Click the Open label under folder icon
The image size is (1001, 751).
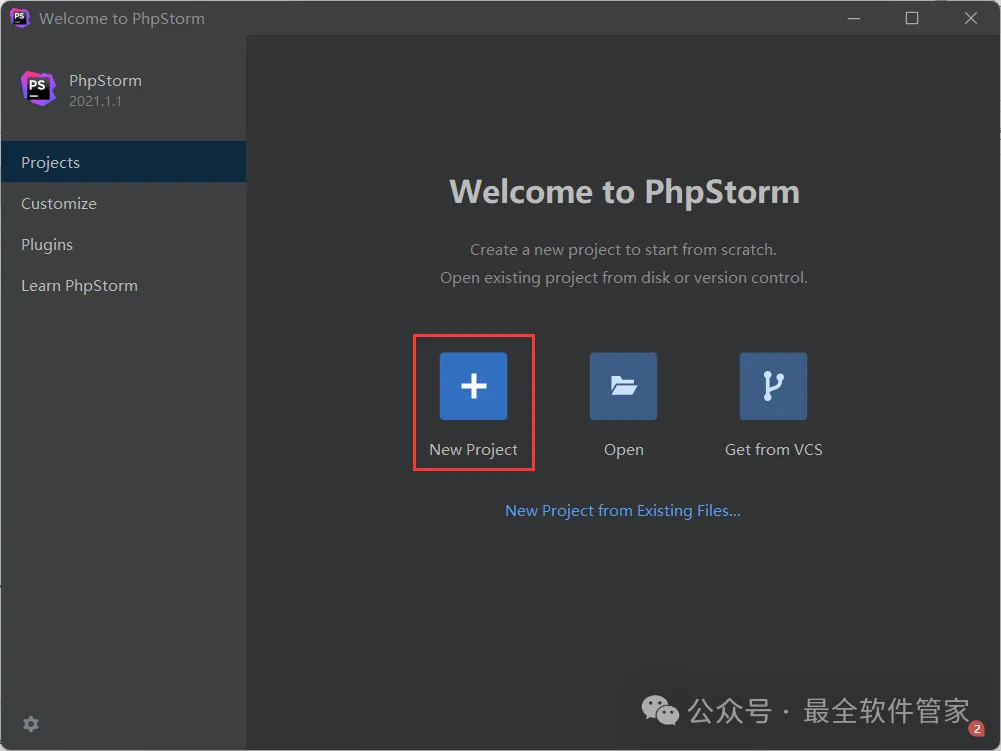coord(624,450)
